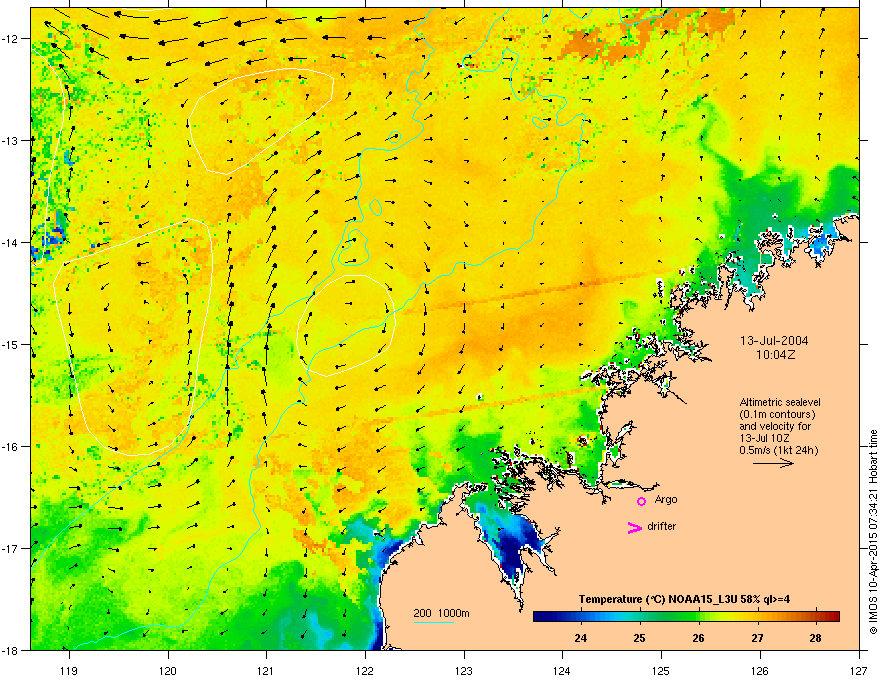Click the 'Altimetric sealevel' text
The height and width of the screenshot is (680, 880).
pyautogui.click(x=780, y=402)
